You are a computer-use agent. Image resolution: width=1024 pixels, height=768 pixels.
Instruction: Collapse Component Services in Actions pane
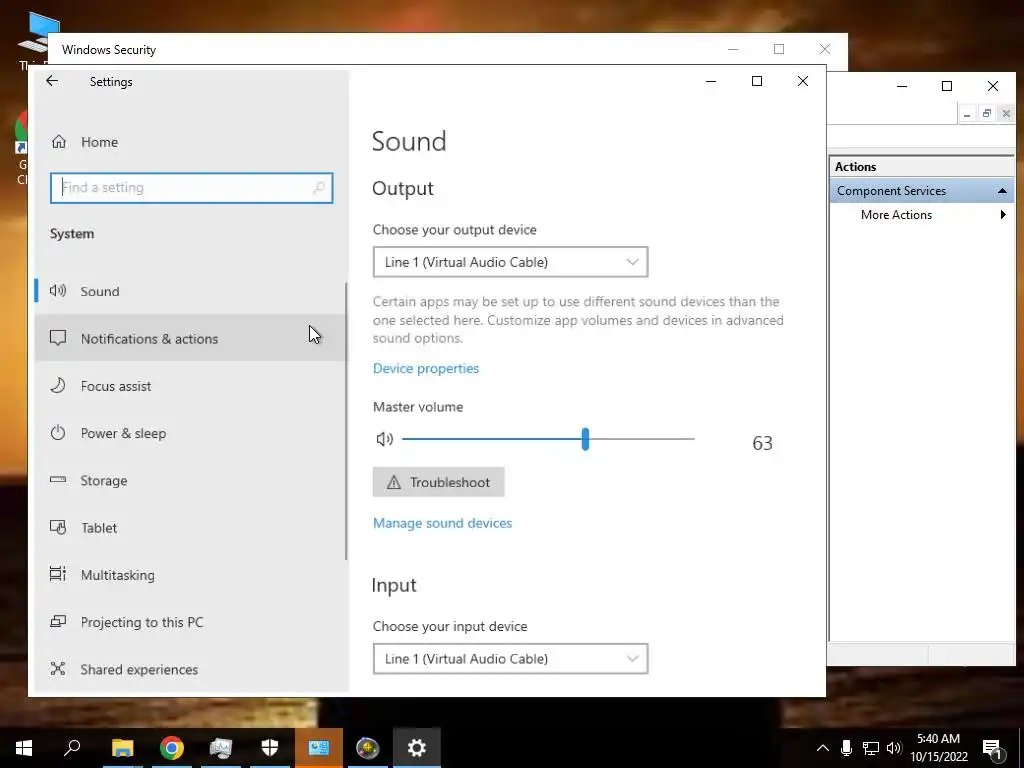[x=1001, y=191]
